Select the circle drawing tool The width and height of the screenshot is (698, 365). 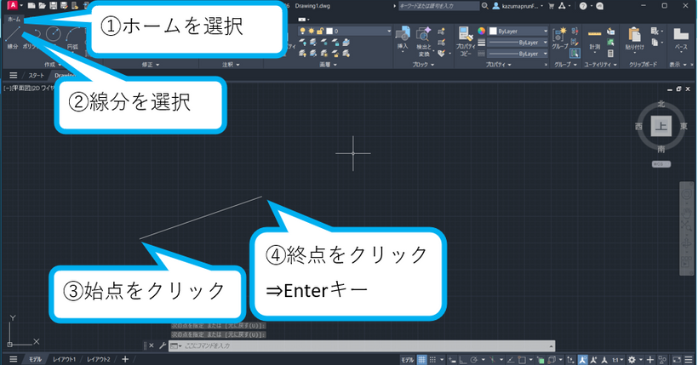[53, 33]
